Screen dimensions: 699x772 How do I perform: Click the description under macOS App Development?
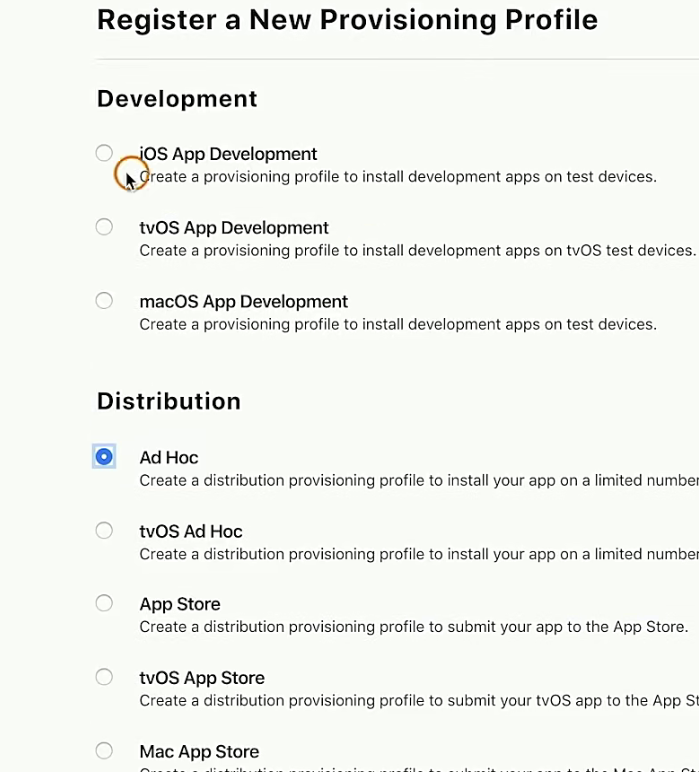point(398,324)
